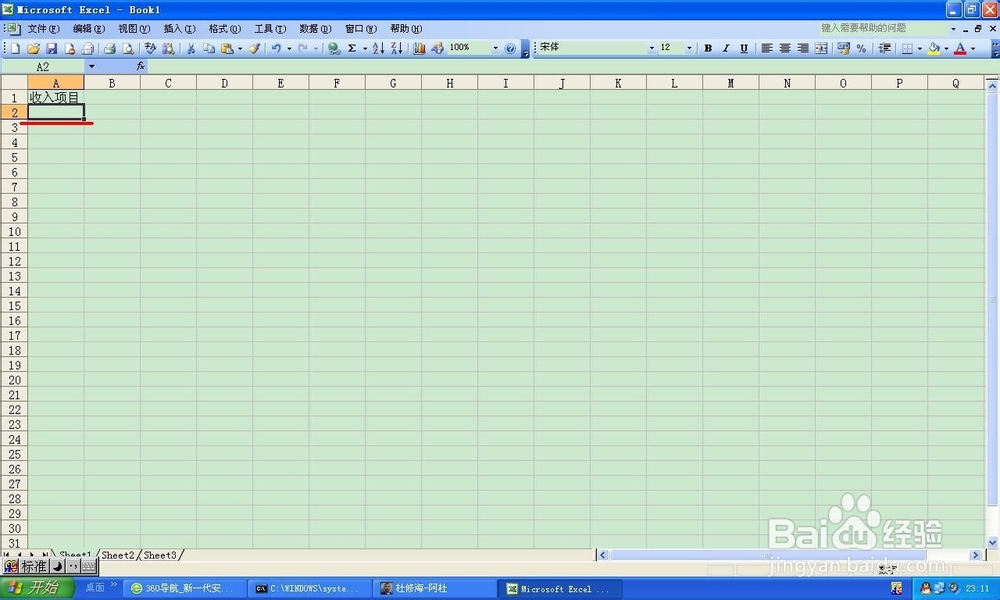Open the Name Box dropdown arrow
Screen dimensions: 1000x600
click(x=91, y=66)
